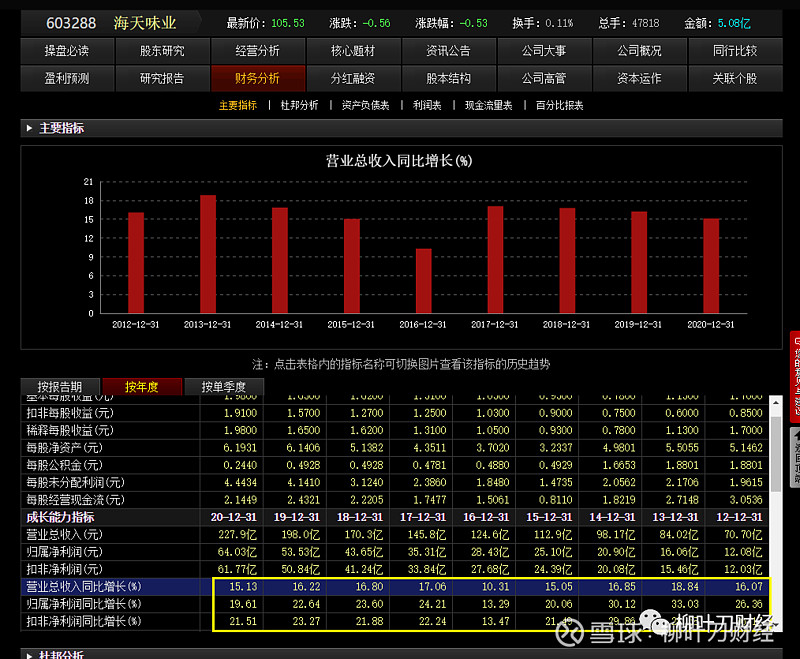
Task: Show chart for 每股经营现金流(元)
Action: [76, 500]
